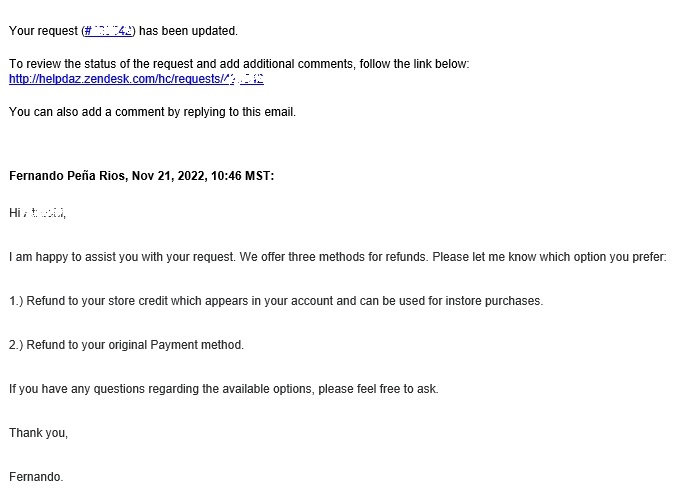Click the "Thank you," closing line

click(38, 433)
